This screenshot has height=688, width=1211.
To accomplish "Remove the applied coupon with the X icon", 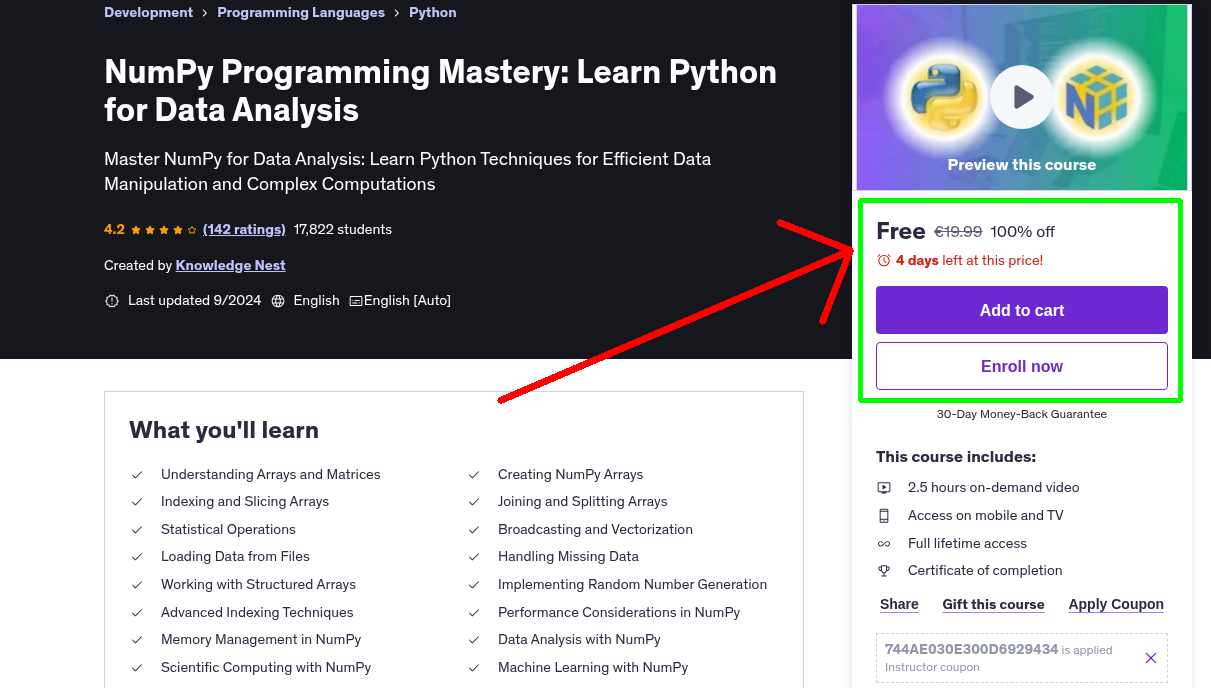I will 1151,658.
